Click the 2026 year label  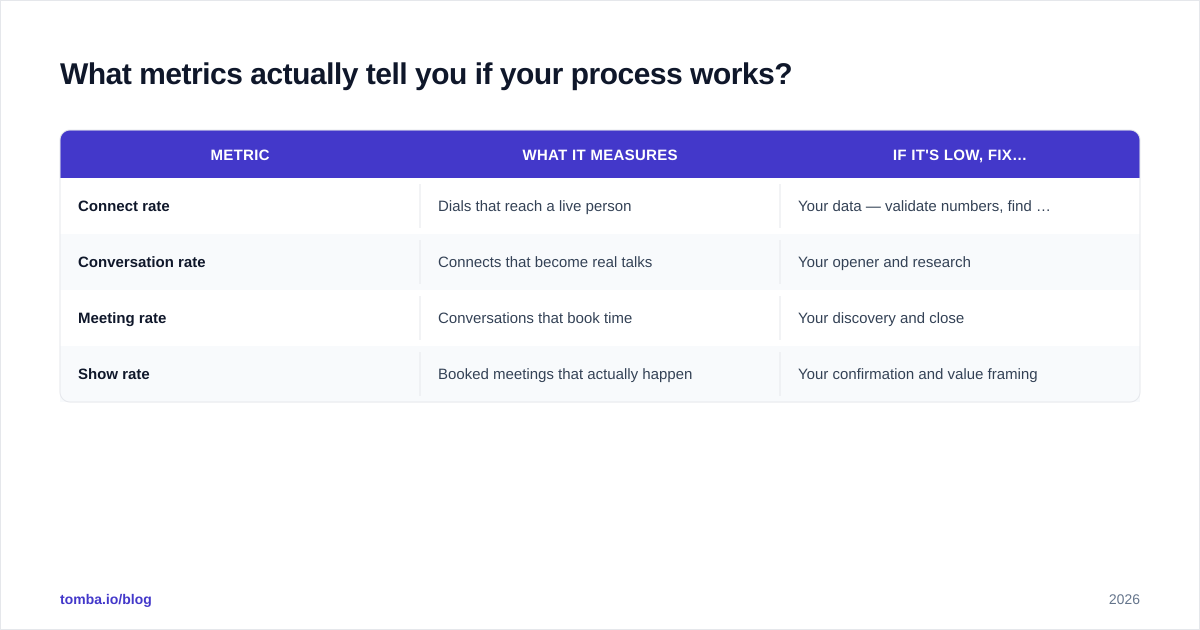[1124, 599]
